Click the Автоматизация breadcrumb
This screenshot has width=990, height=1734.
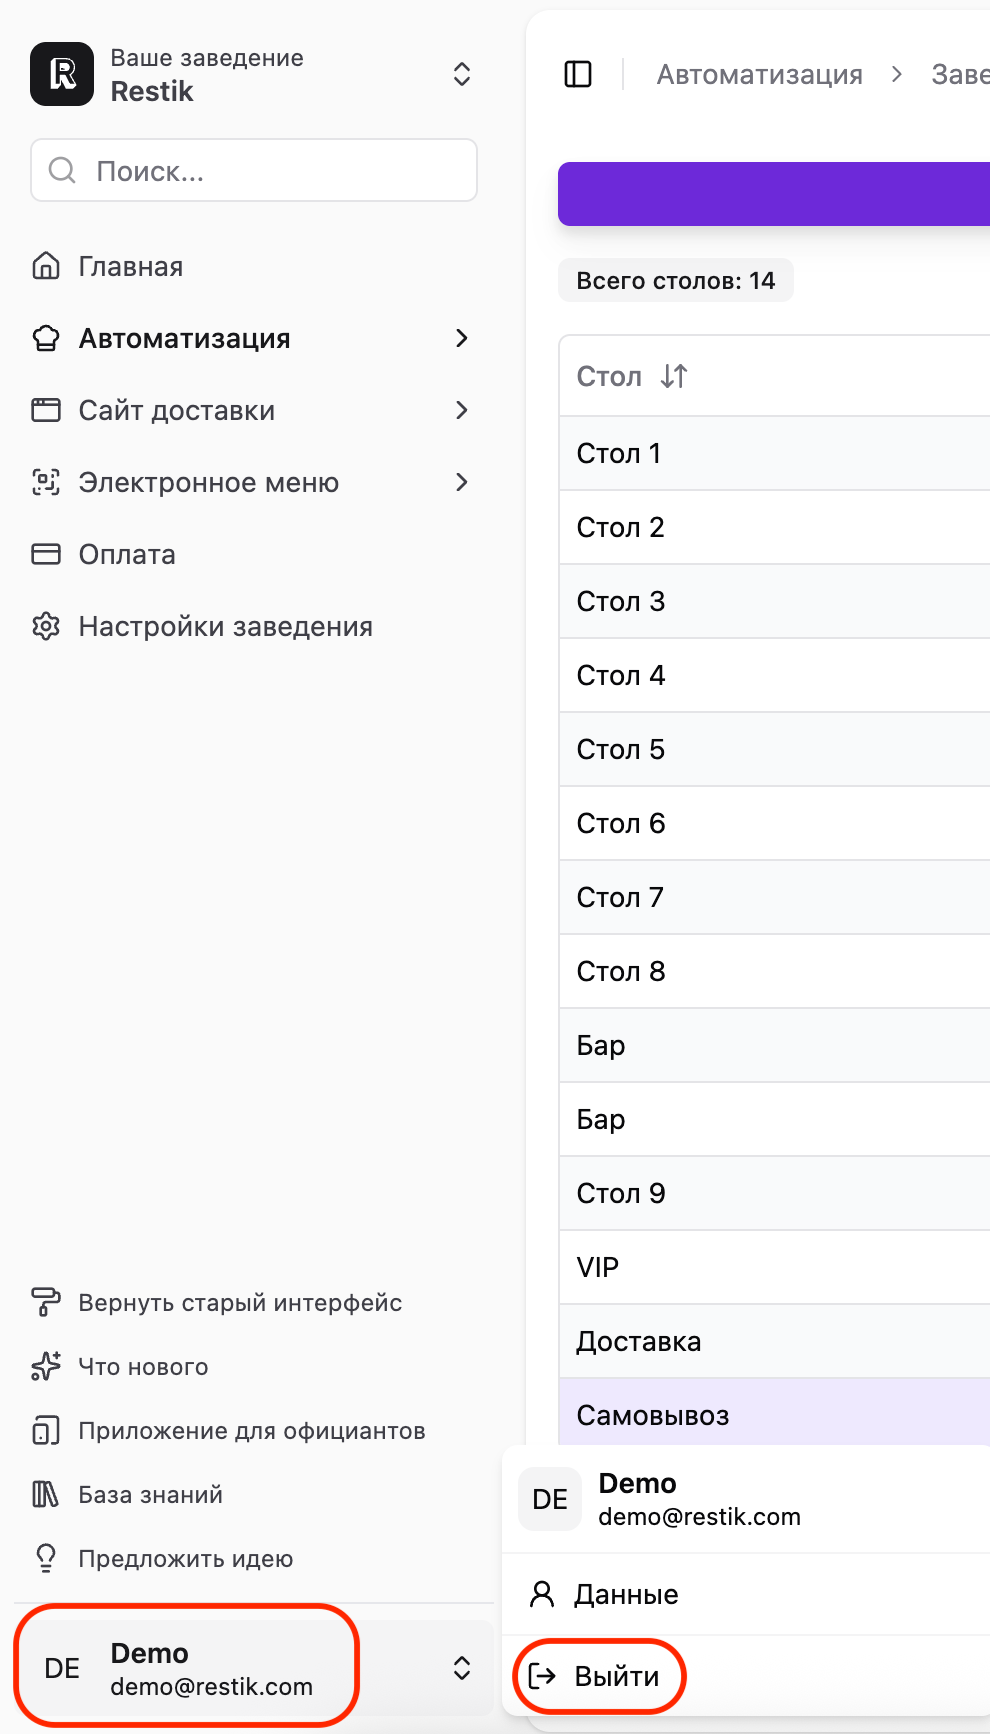(x=759, y=74)
